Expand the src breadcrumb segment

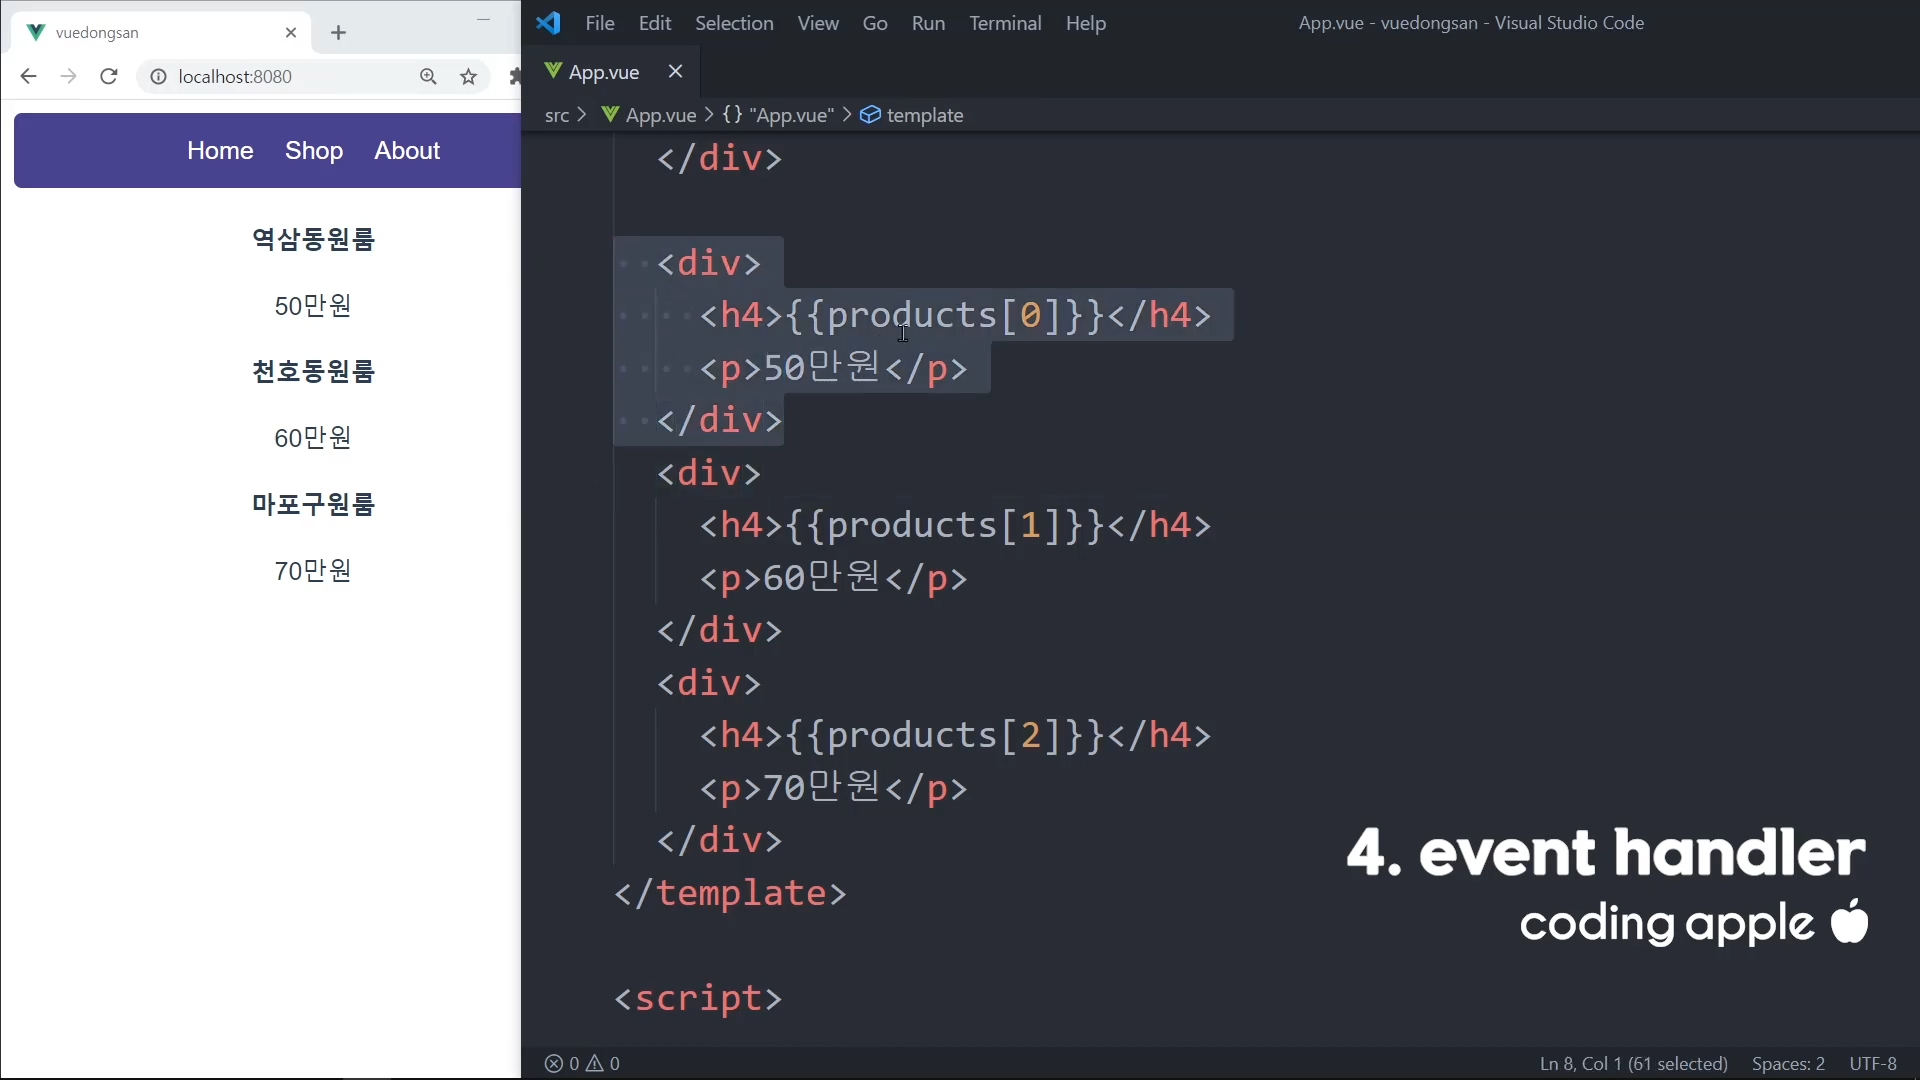(556, 116)
